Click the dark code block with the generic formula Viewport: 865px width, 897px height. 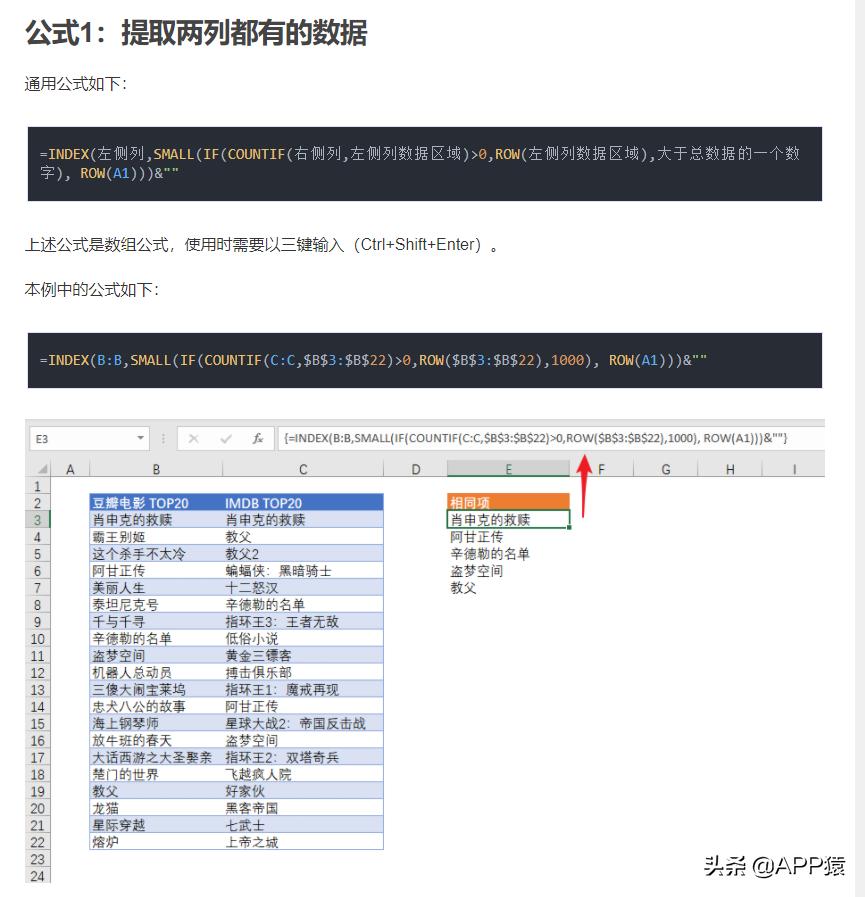[x=432, y=164]
